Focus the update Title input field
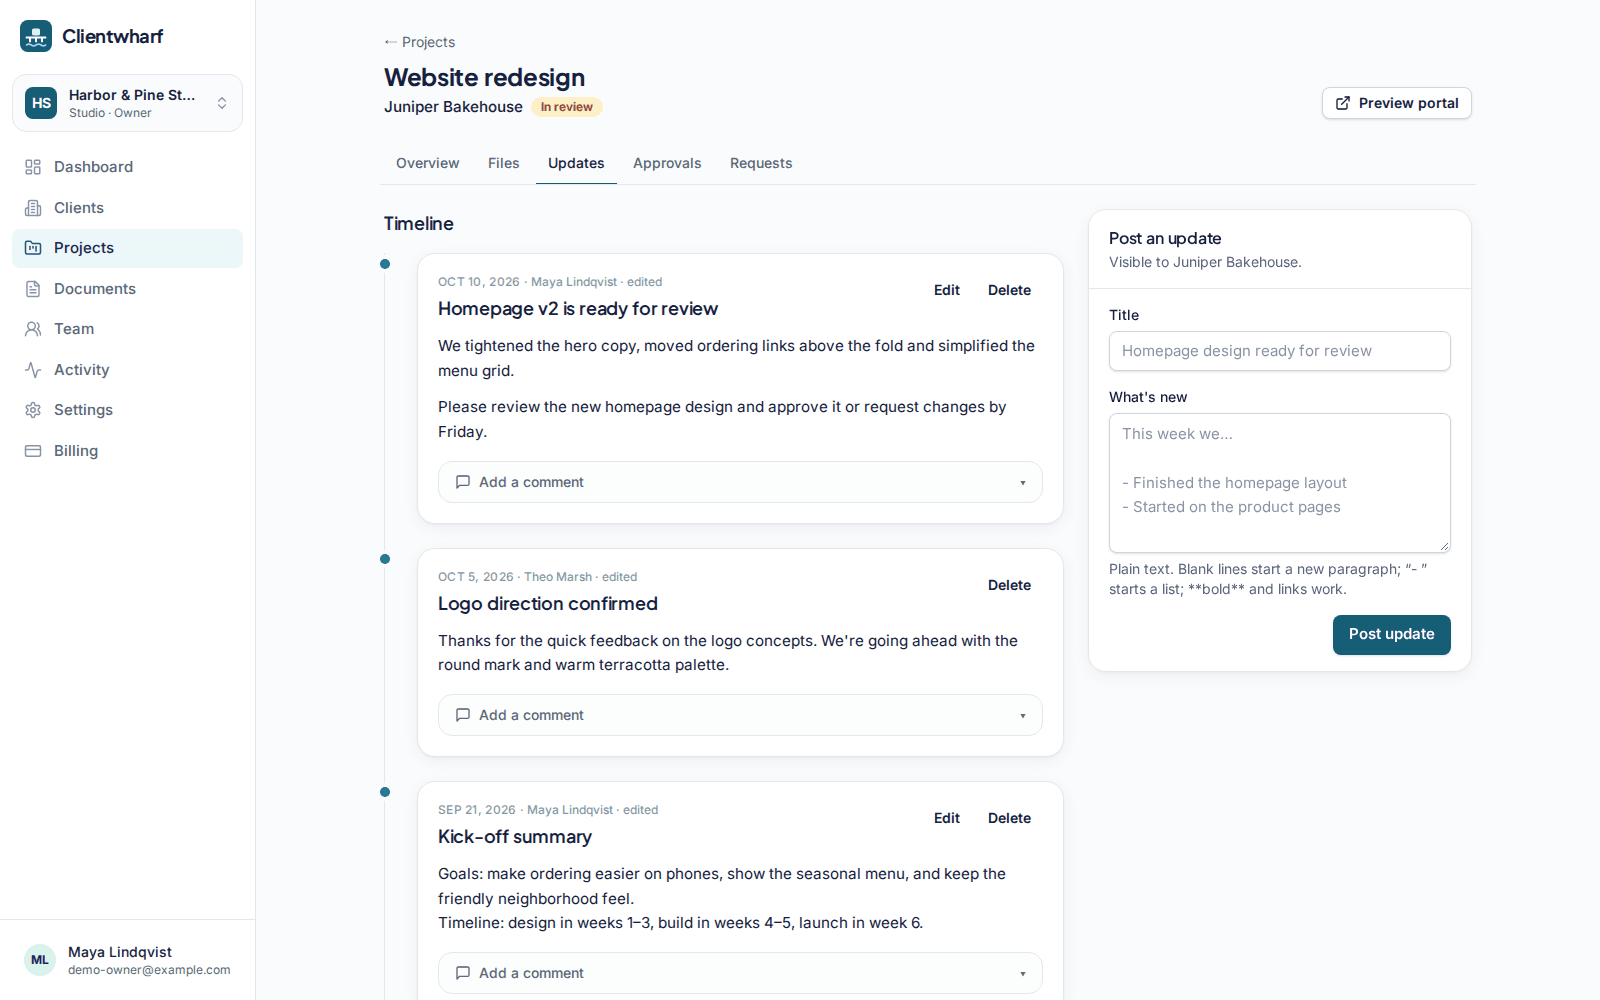The width and height of the screenshot is (1600, 1000). tap(1280, 351)
